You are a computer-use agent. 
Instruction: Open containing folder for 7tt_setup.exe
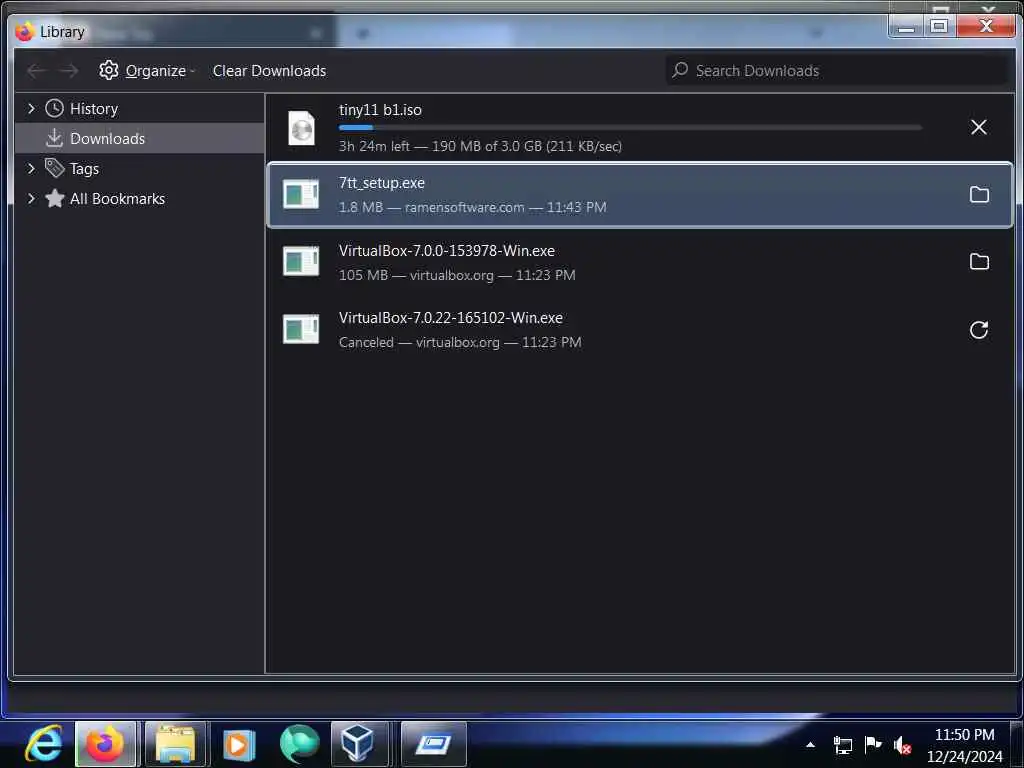pyautogui.click(x=979, y=194)
